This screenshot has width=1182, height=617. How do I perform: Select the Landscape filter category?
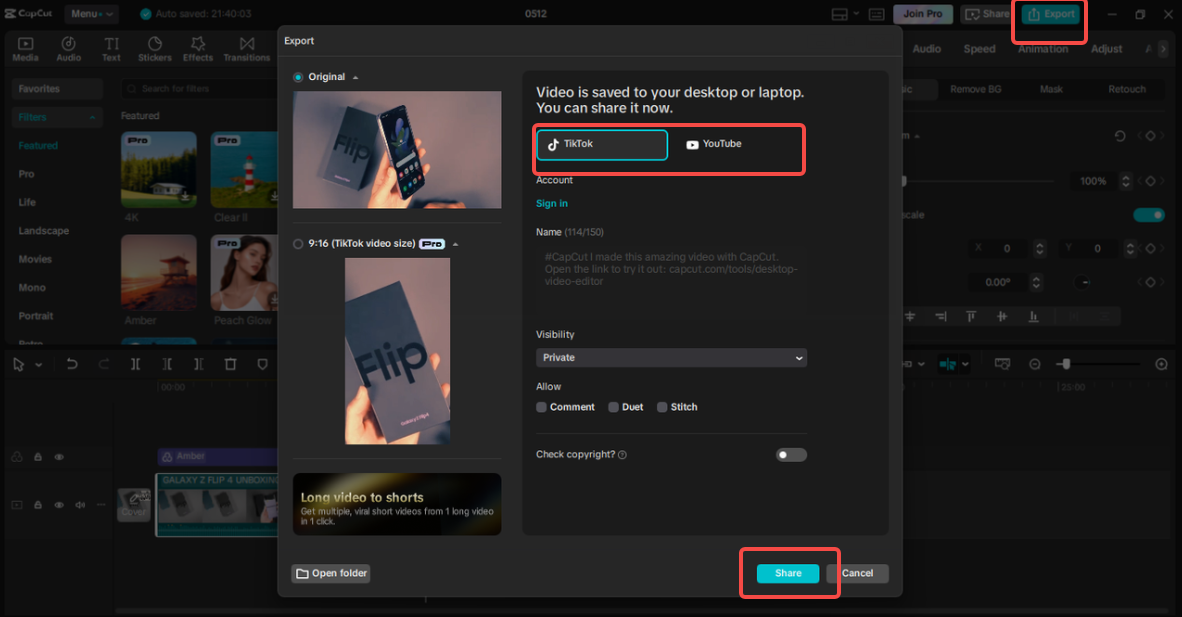pyautogui.click(x=44, y=231)
